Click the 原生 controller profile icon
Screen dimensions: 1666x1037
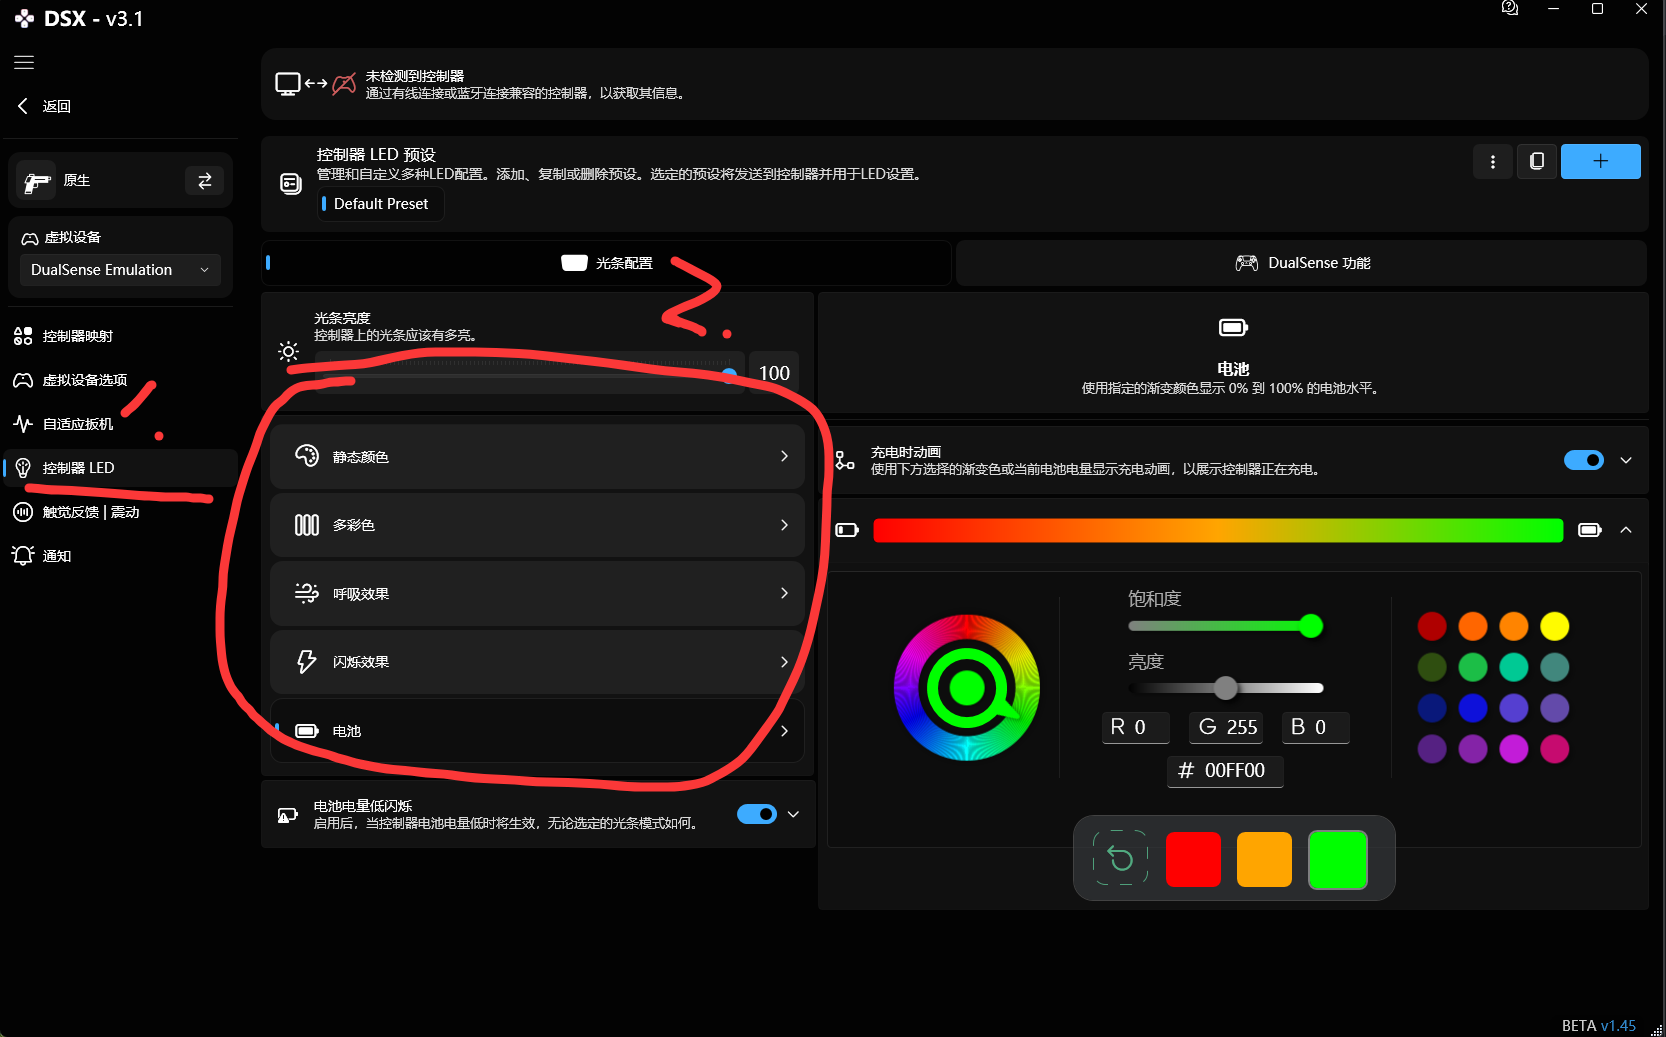37,181
